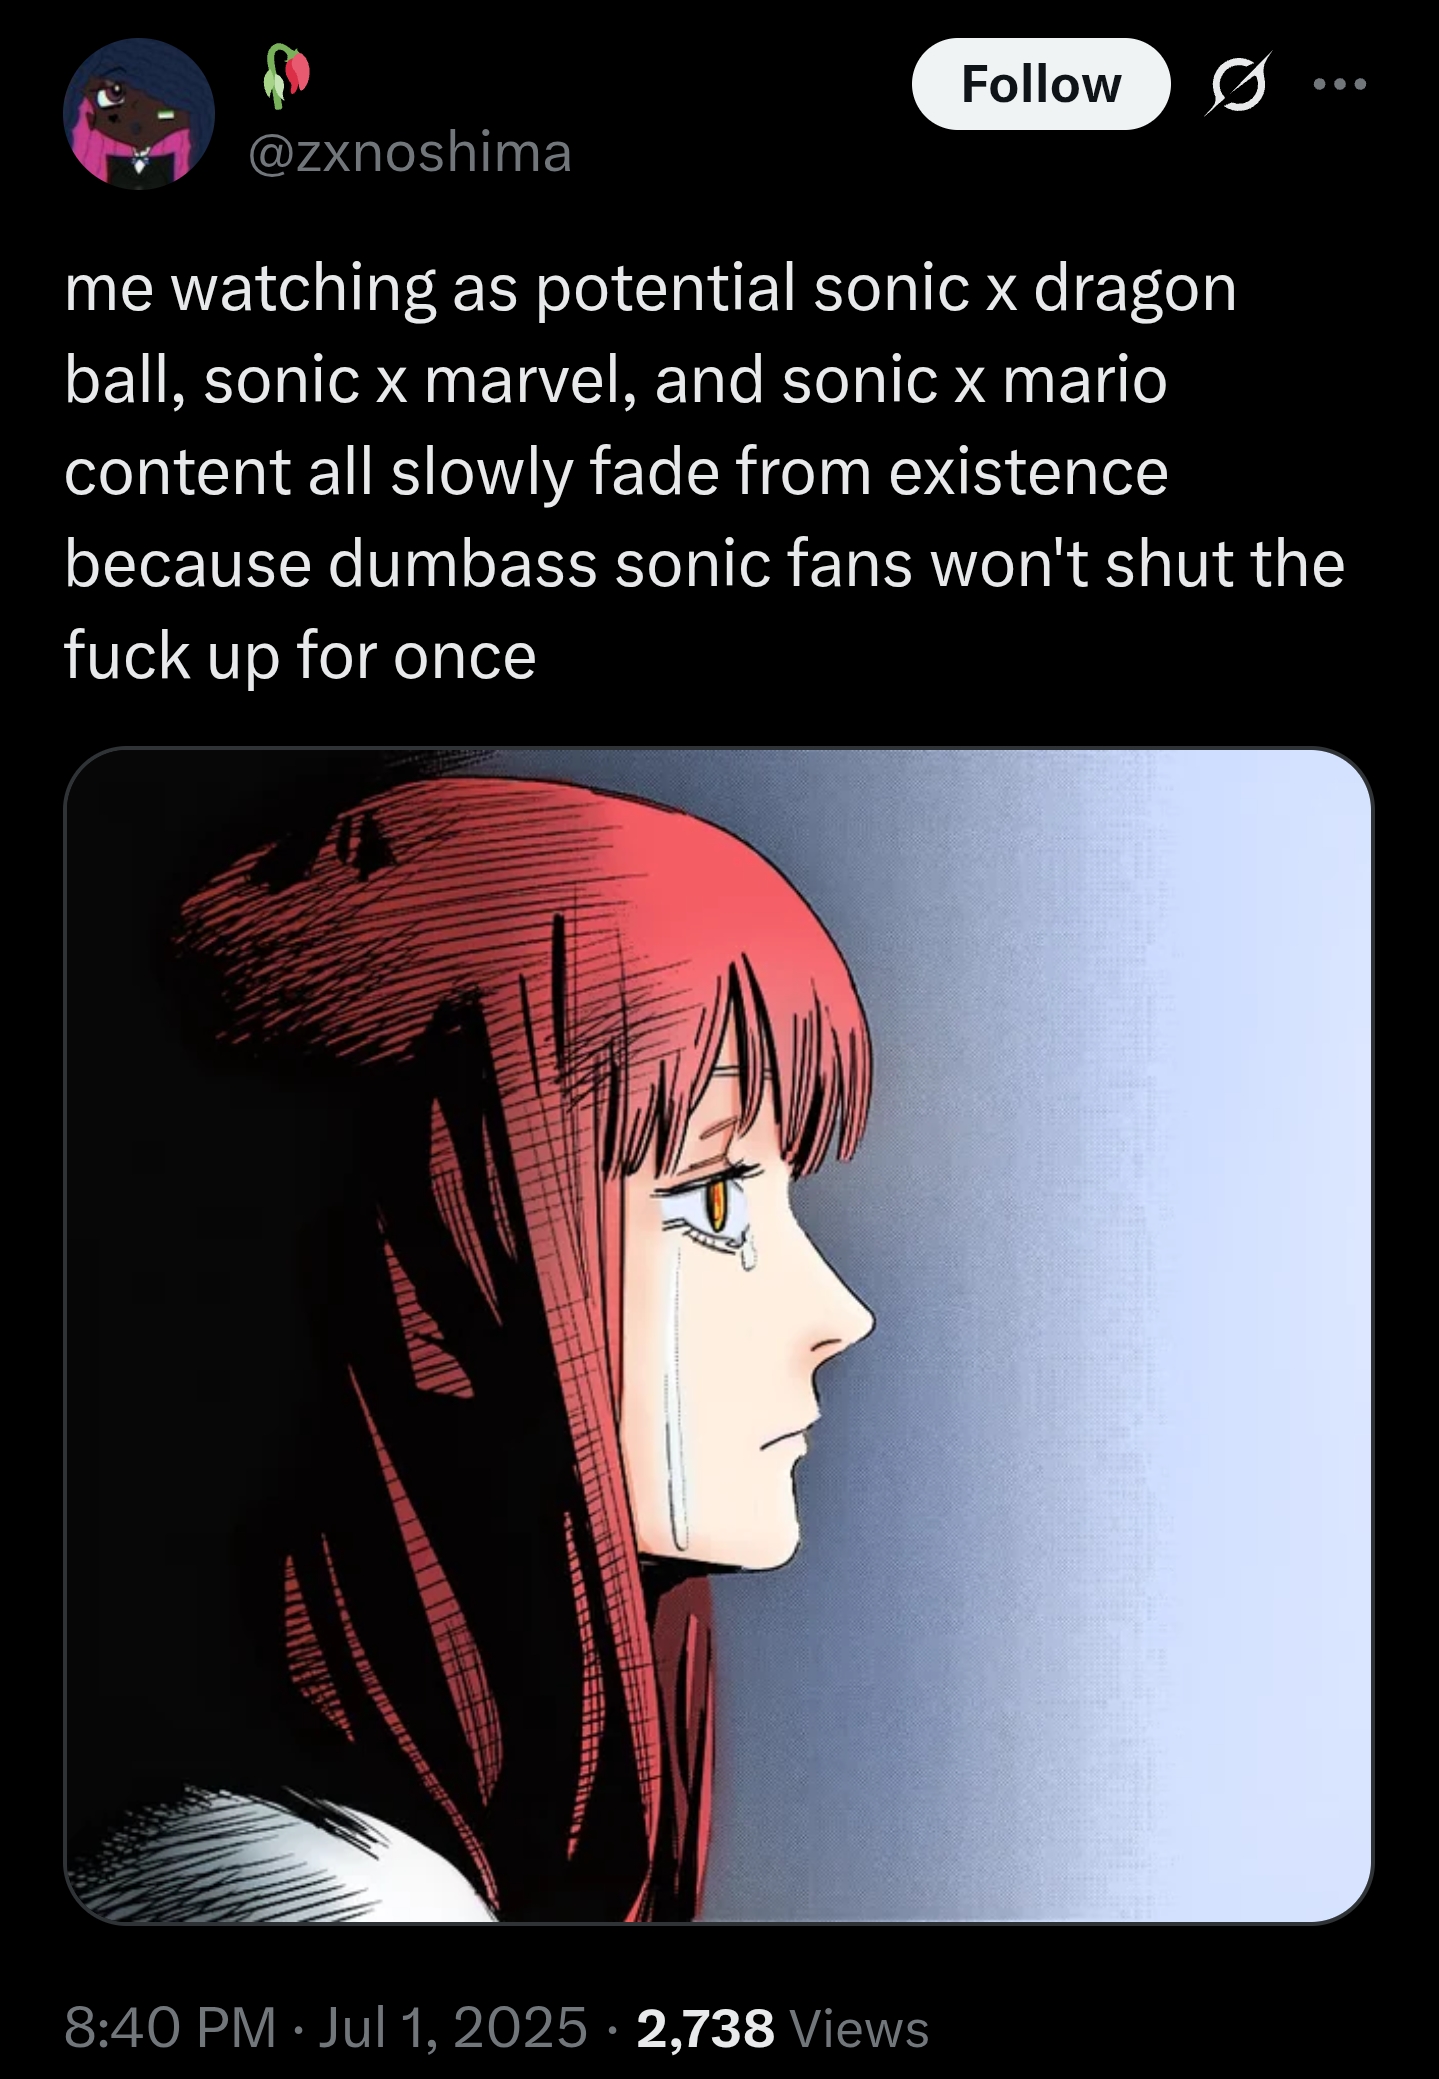Open the user's pink-haired avatar picture
Viewport: 1439px width, 2079px height.
139,114
